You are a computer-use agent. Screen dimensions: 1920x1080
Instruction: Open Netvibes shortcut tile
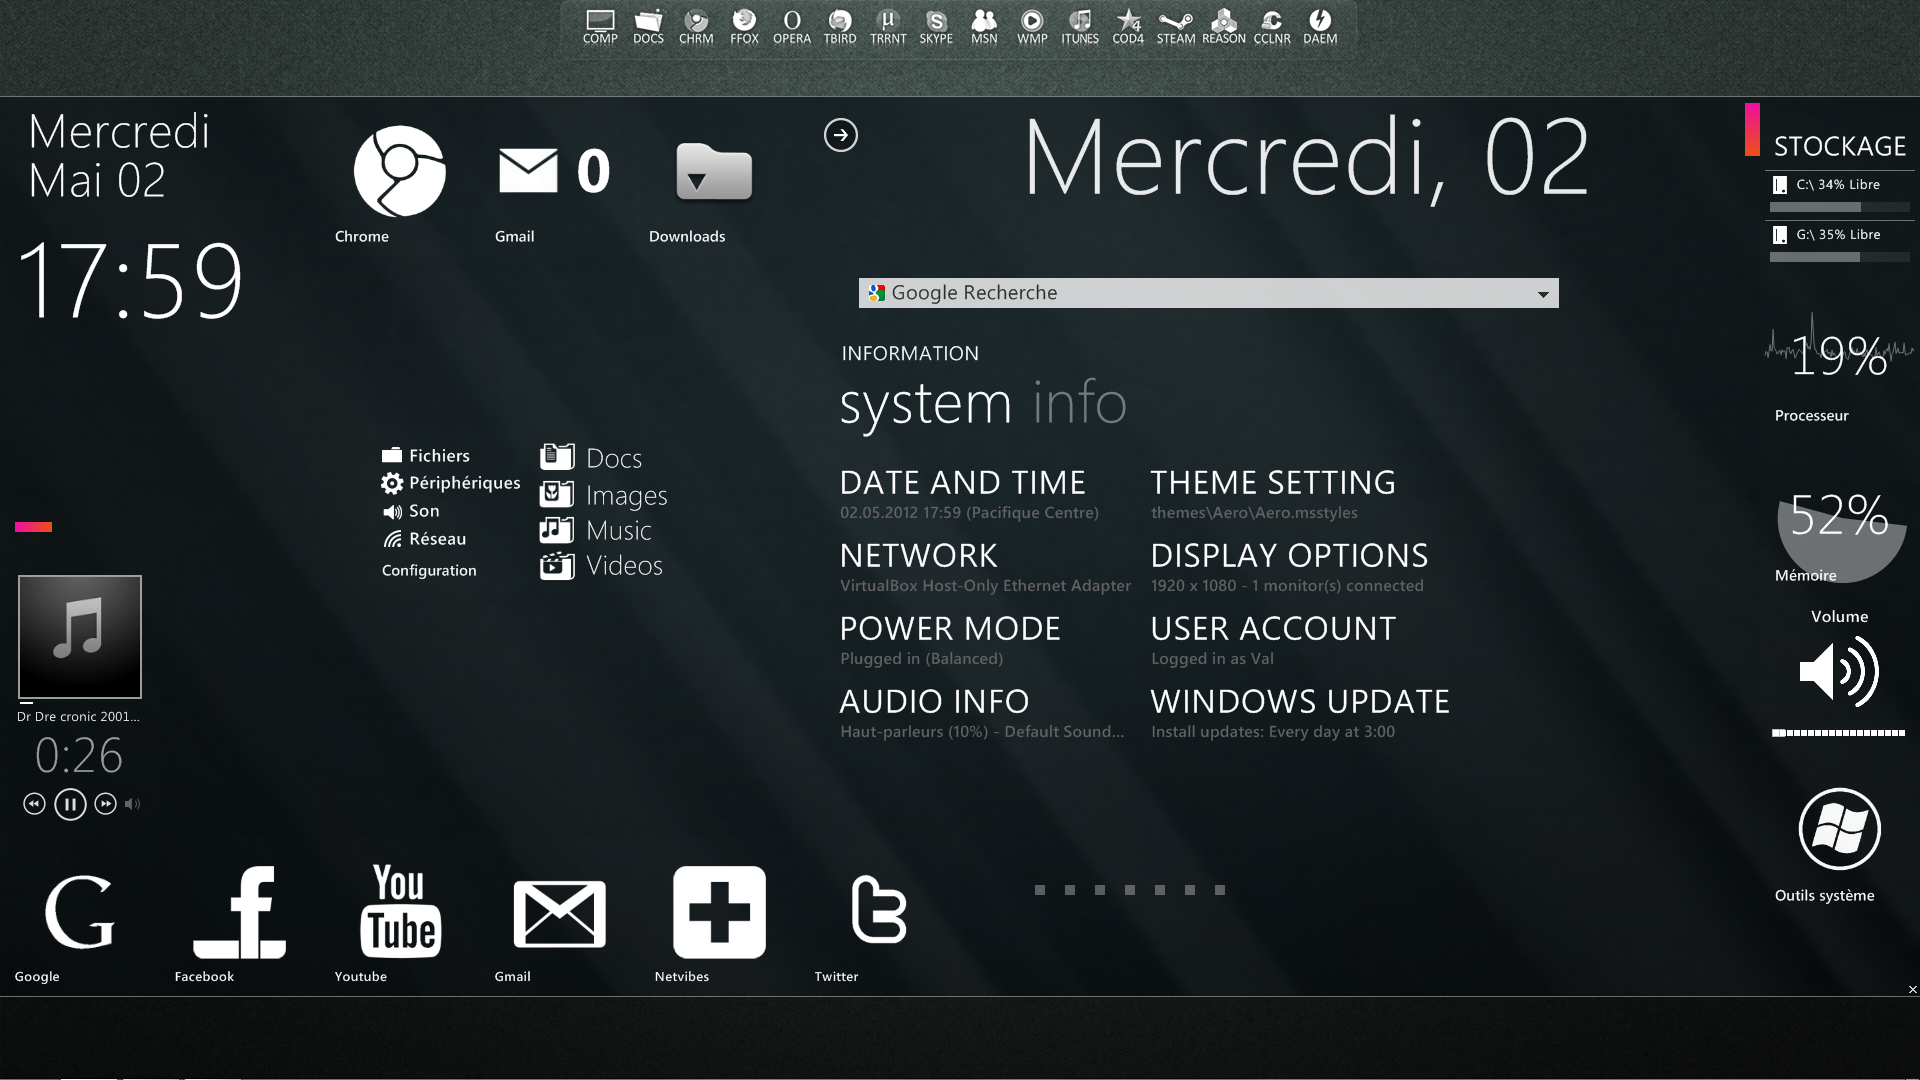coord(719,912)
